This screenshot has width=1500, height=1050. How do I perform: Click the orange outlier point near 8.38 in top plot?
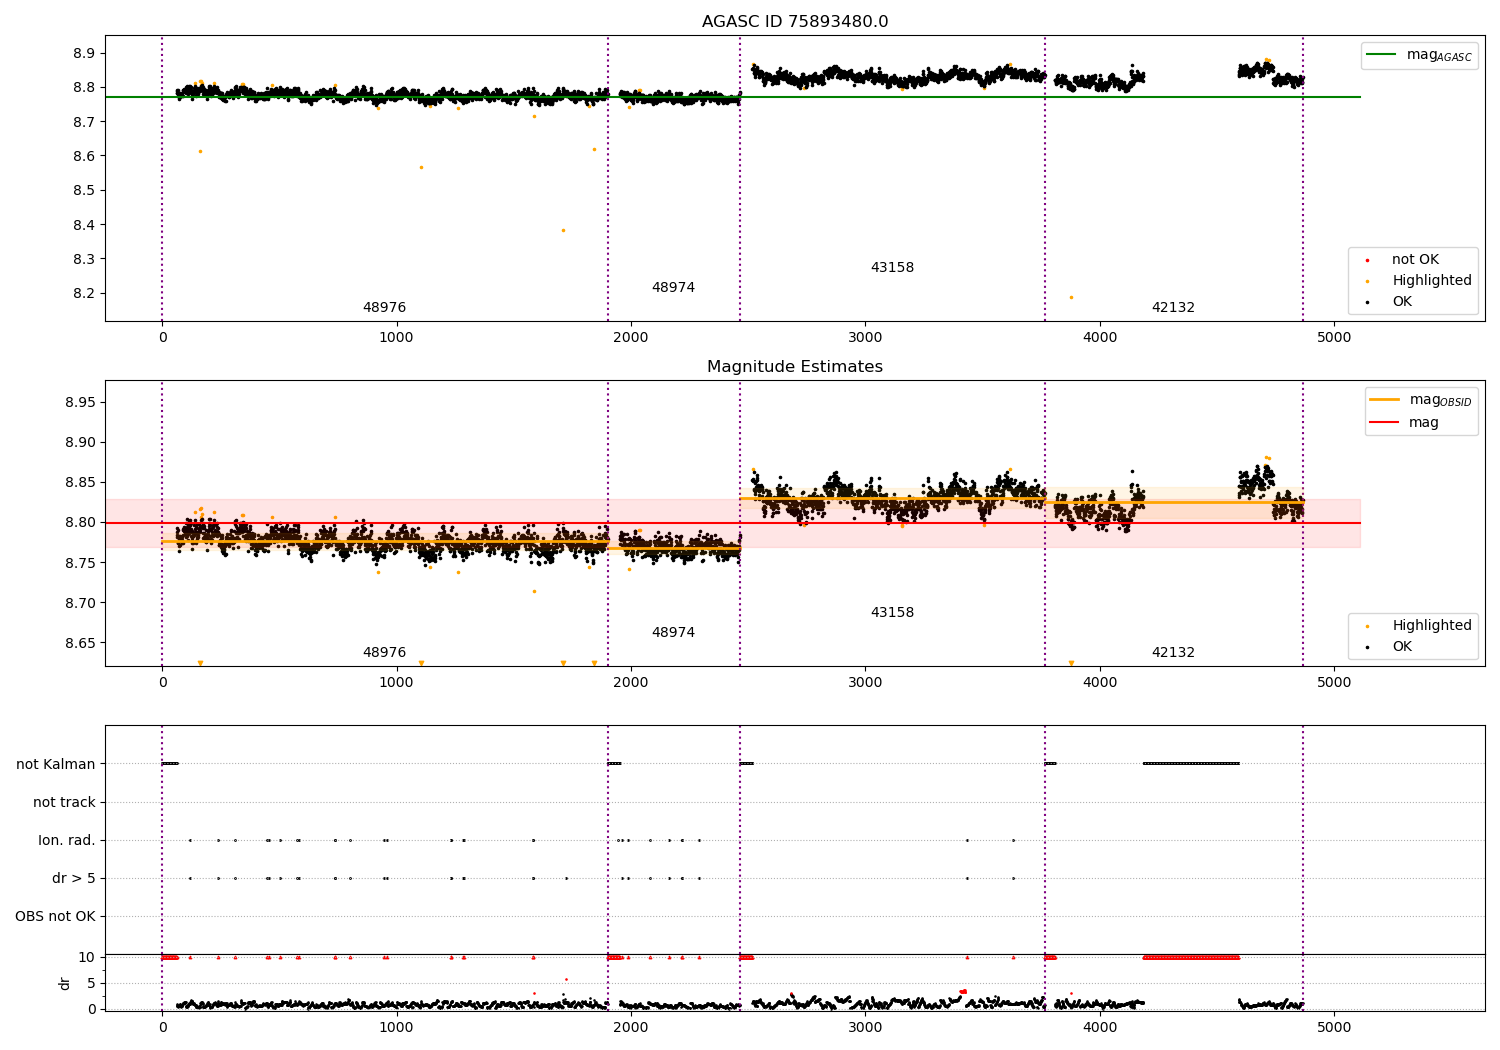tap(563, 230)
